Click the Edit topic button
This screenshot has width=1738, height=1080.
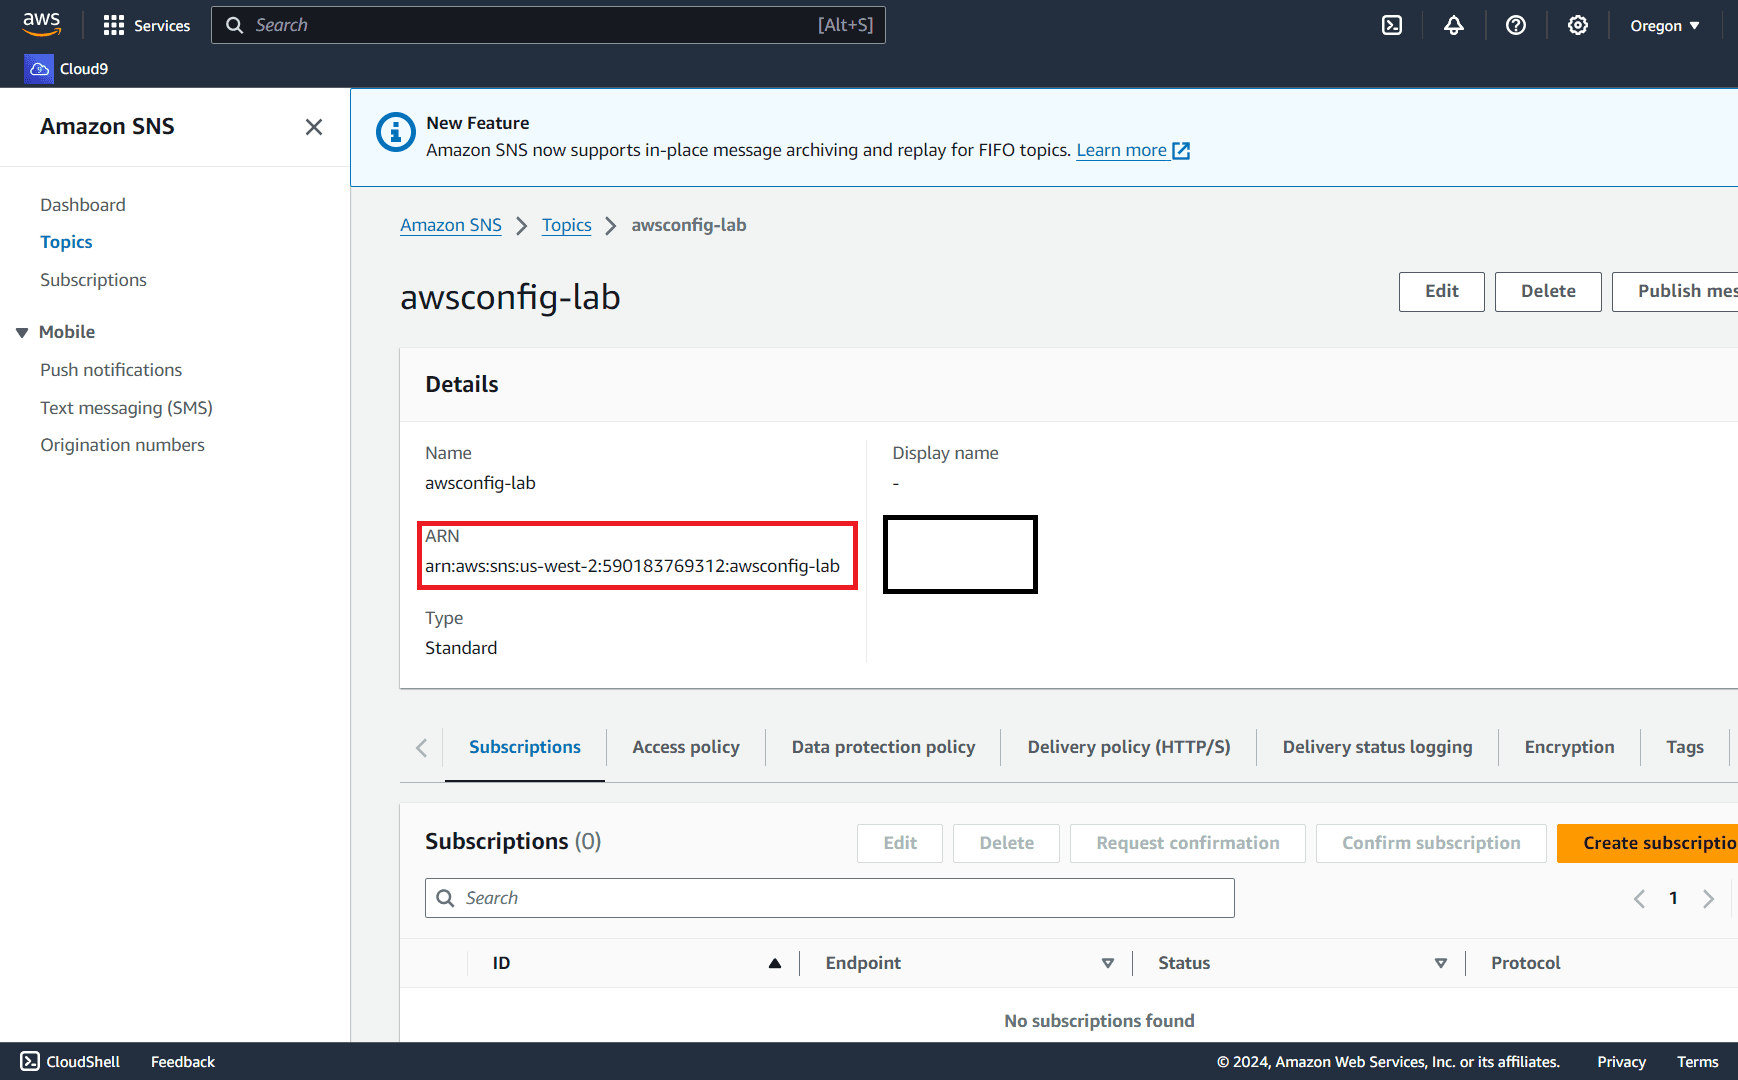pos(1441,291)
